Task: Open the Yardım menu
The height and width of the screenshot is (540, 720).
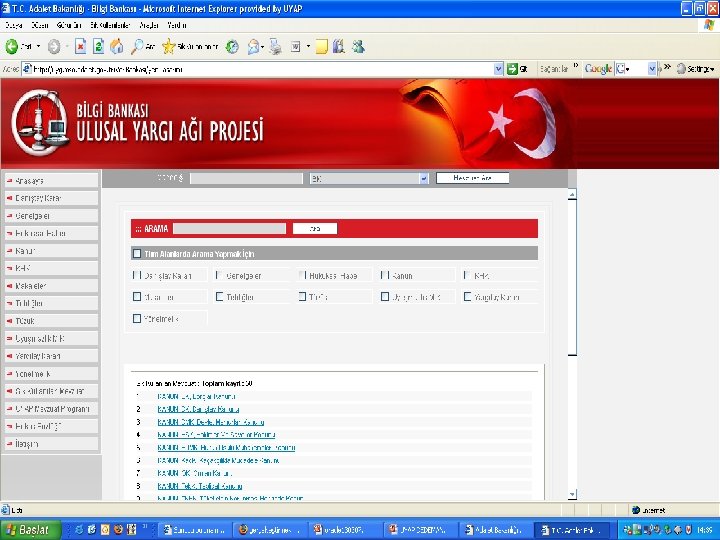Action: pos(177,25)
